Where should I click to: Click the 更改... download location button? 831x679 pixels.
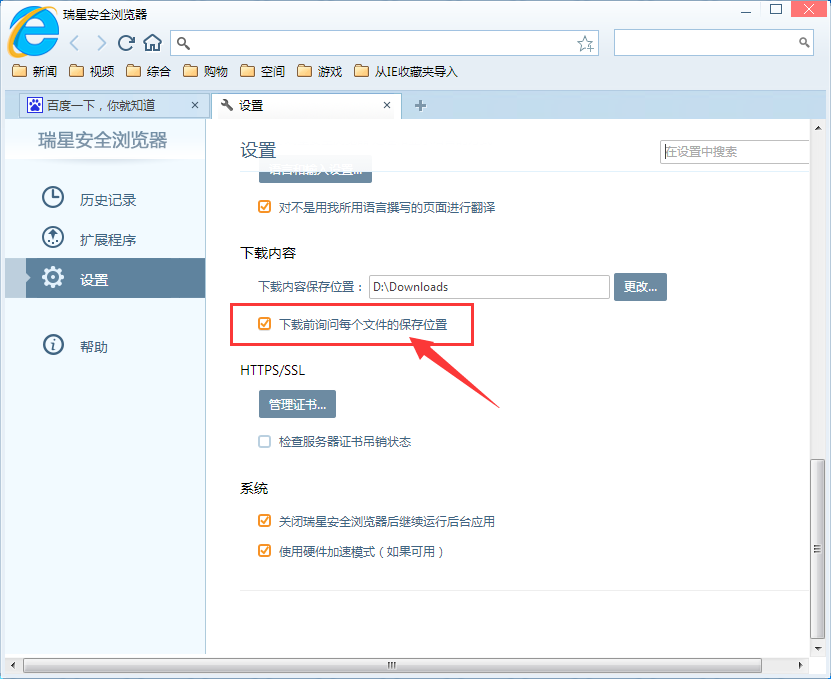[640, 287]
